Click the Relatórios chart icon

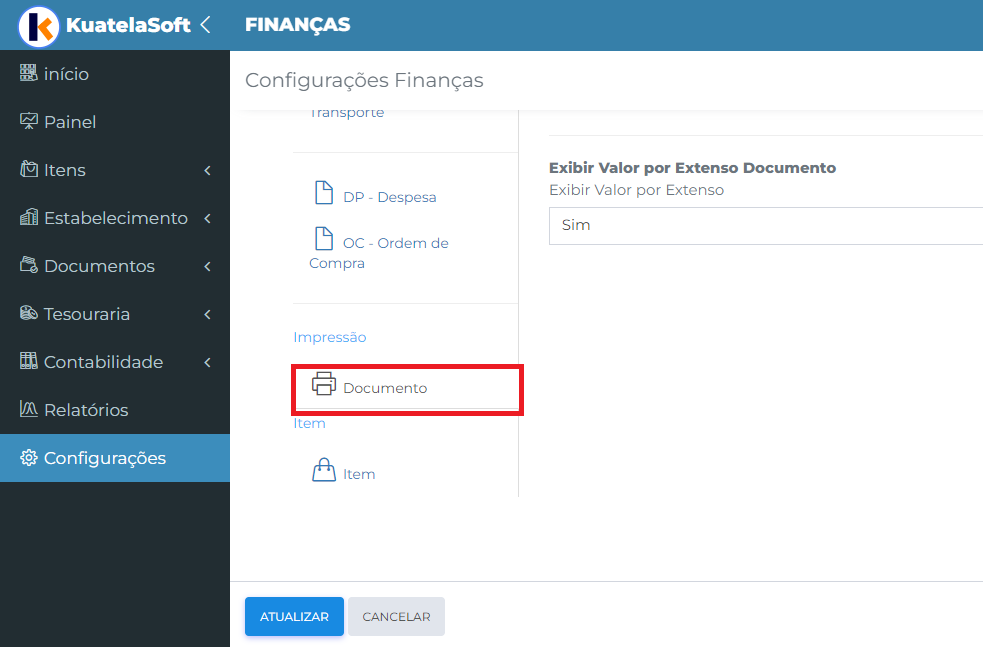(28, 409)
